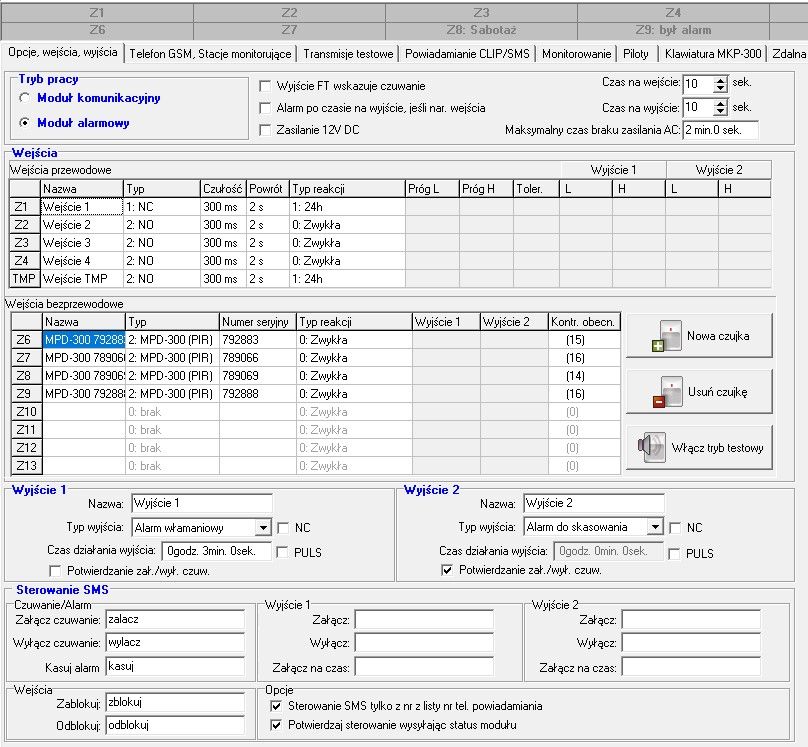Click serial number cell 789066

point(258,358)
